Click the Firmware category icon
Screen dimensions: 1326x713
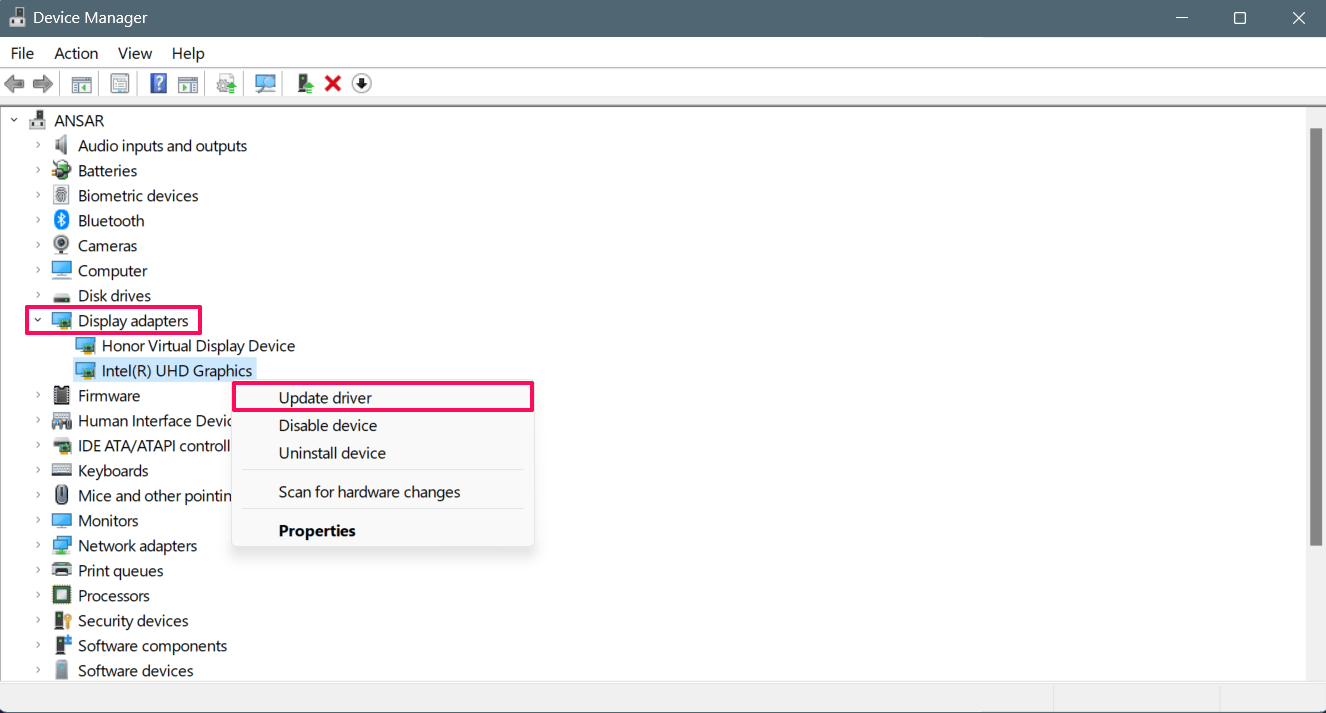(x=62, y=395)
